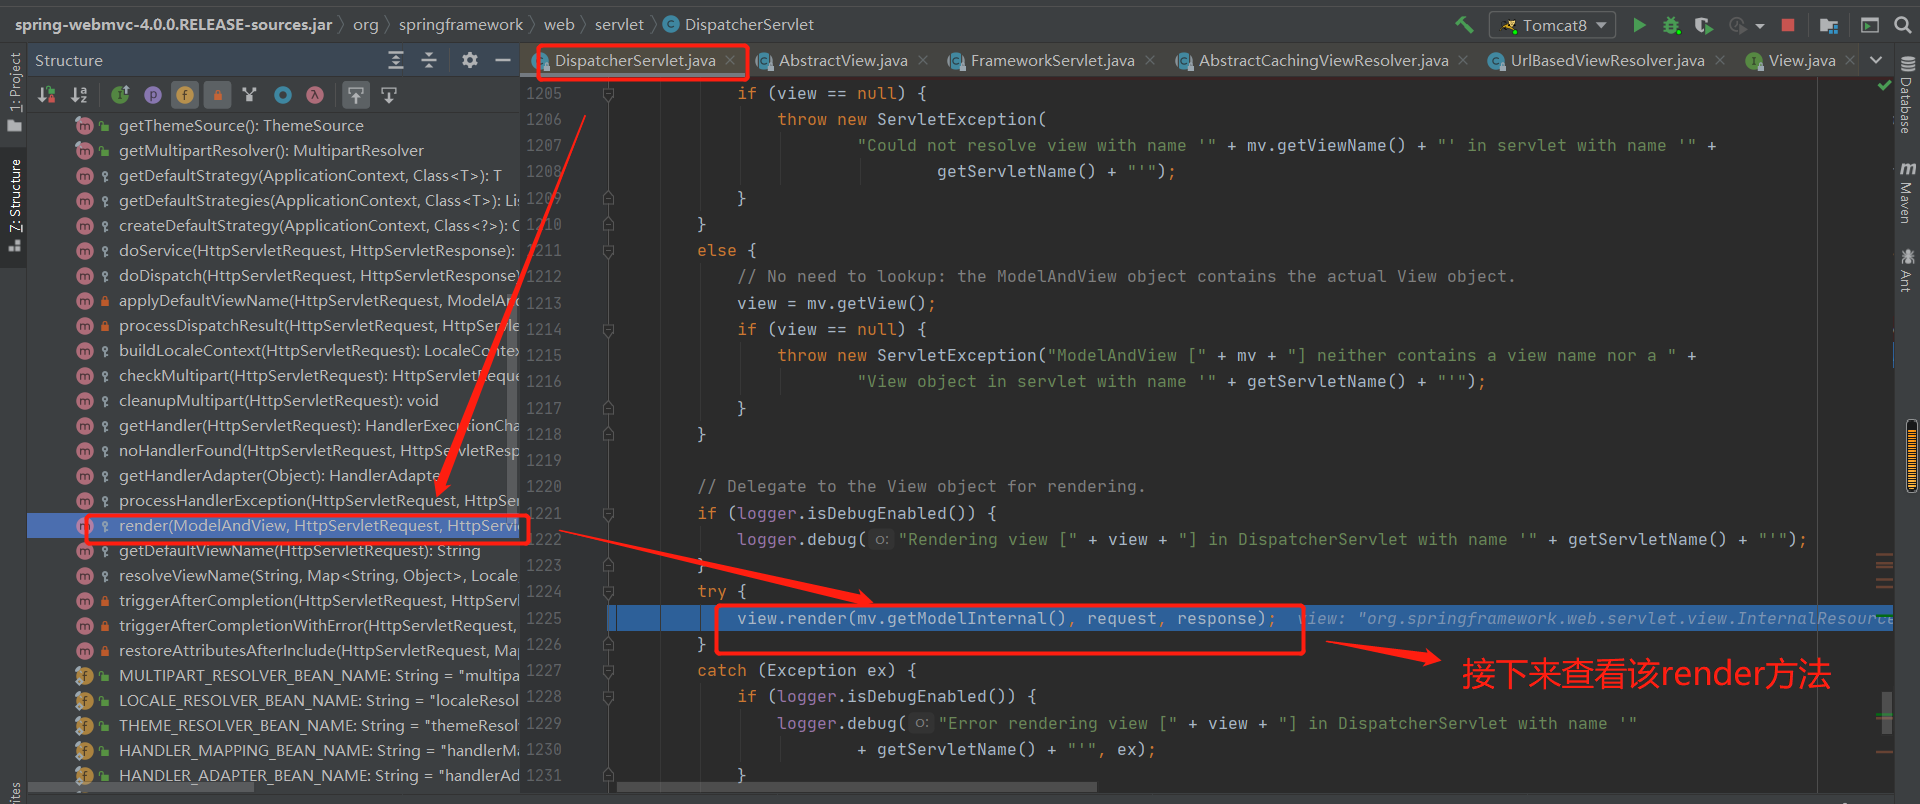Toggle Sort by Visibility in Structure toolbar
This screenshot has width=1920, height=804.
click(x=47, y=95)
